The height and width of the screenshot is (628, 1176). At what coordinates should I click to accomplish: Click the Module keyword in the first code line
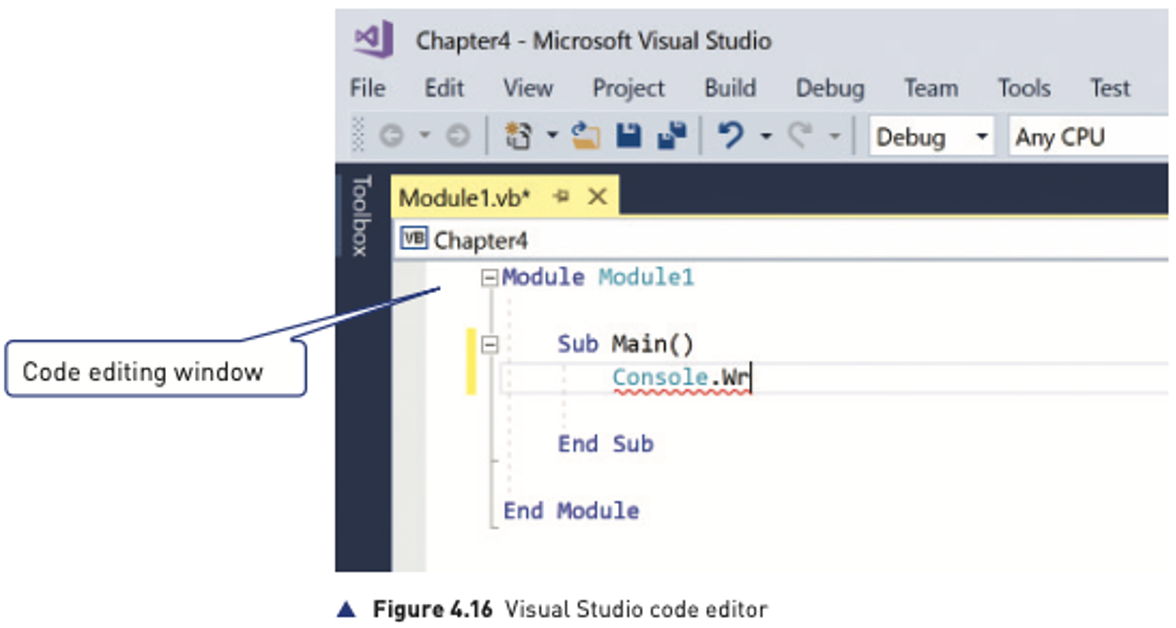tap(543, 277)
